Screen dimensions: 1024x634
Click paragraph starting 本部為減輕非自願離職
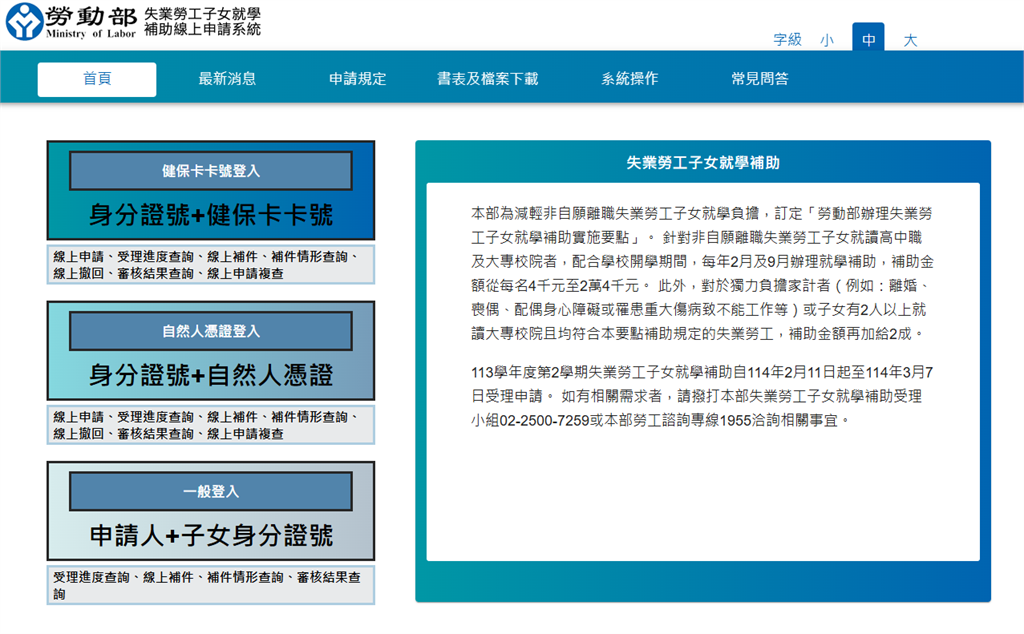point(702,274)
